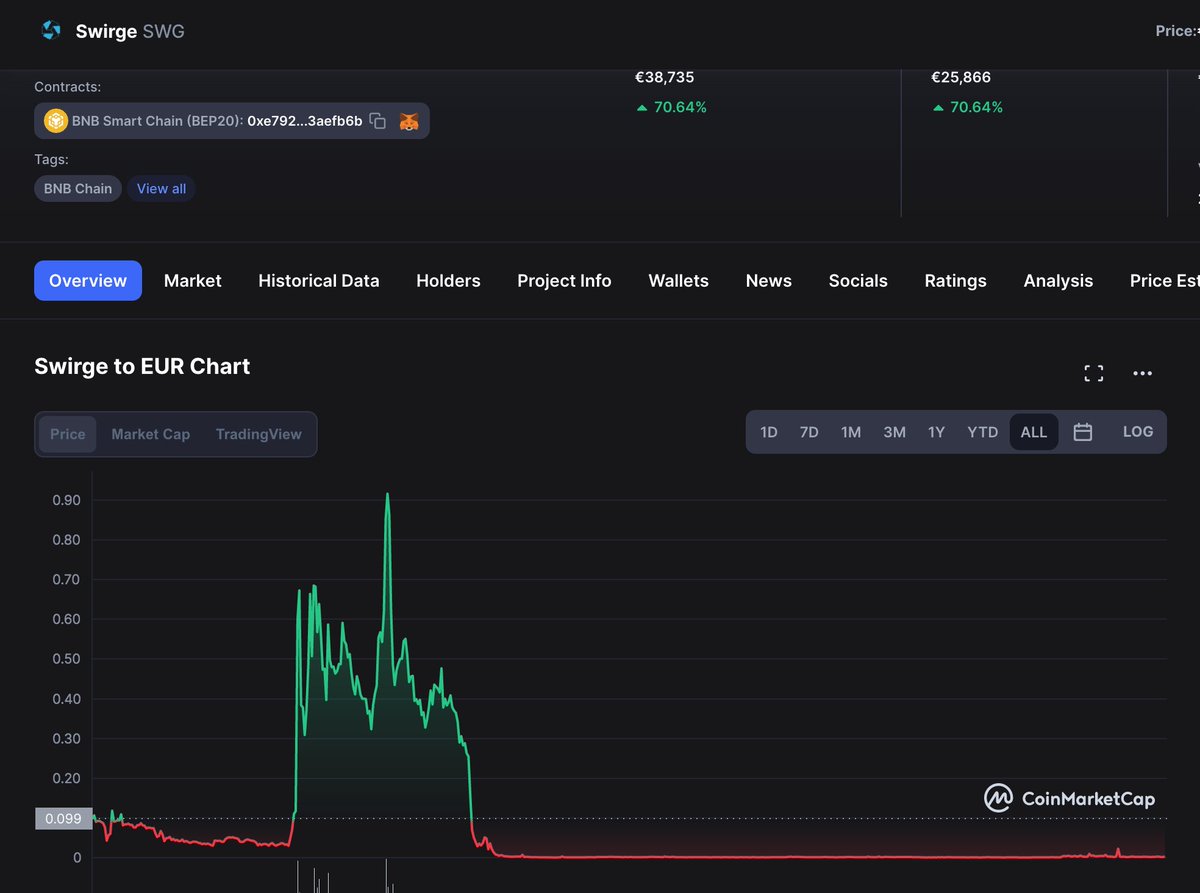This screenshot has width=1200, height=893.
Task: Set chart range to 7D
Action: (809, 432)
